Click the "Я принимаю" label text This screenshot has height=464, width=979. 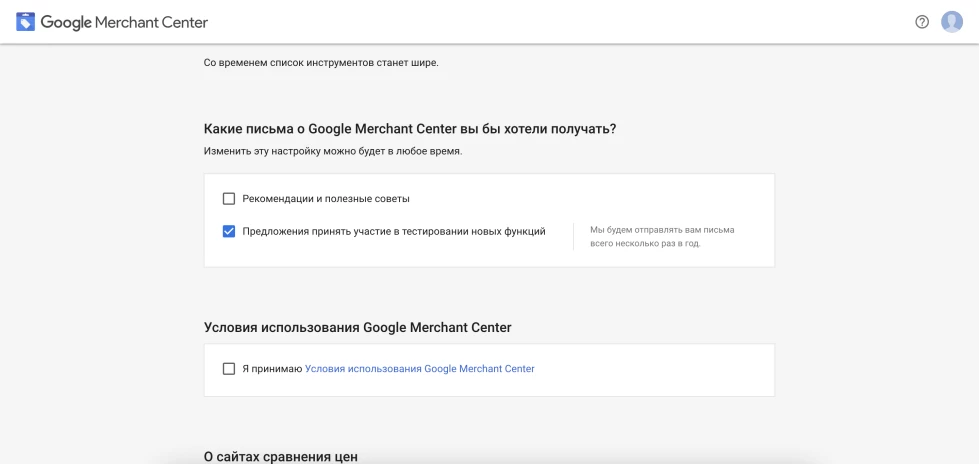click(272, 369)
